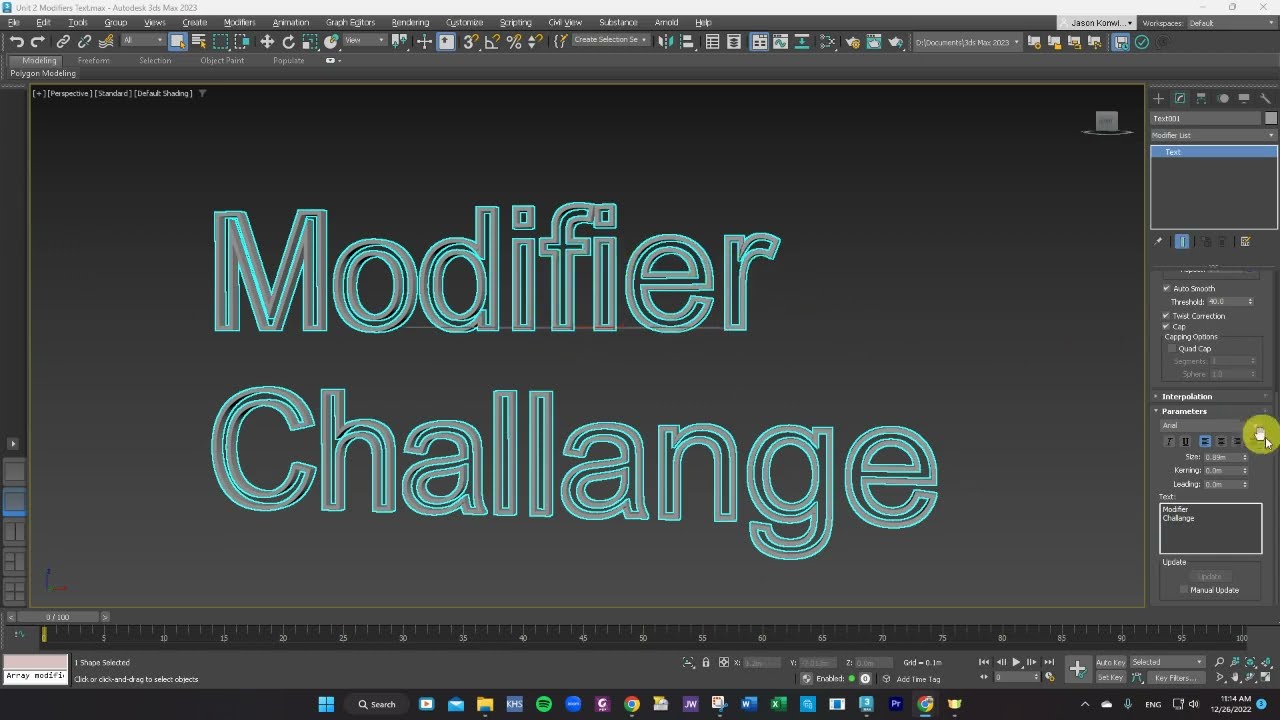Open Select by Name dialog icon
This screenshot has width=1280, height=720.
(x=199, y=41)
